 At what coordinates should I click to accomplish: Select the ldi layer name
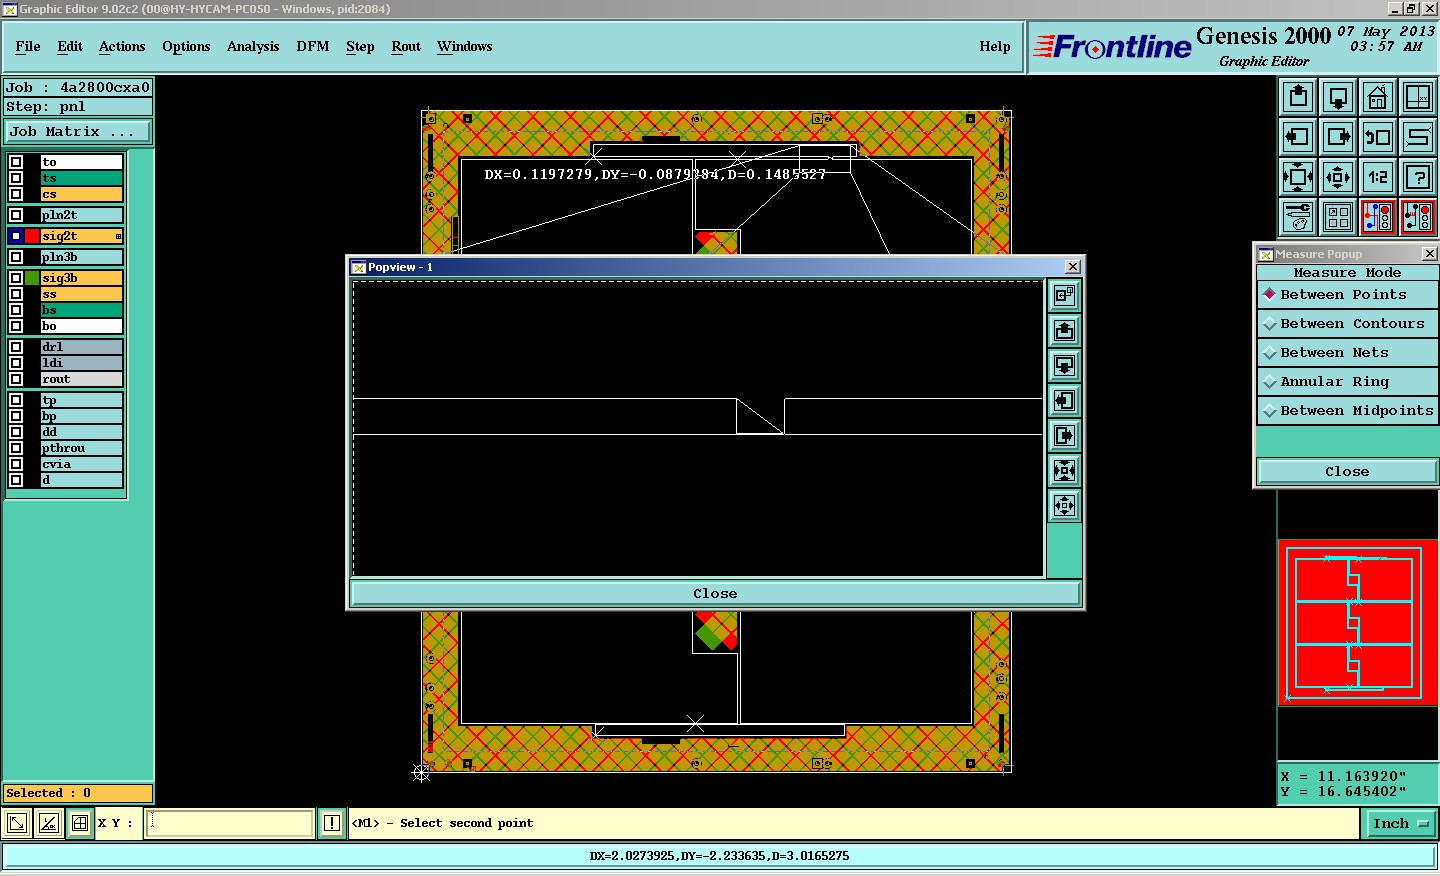[x=81, y=363]
